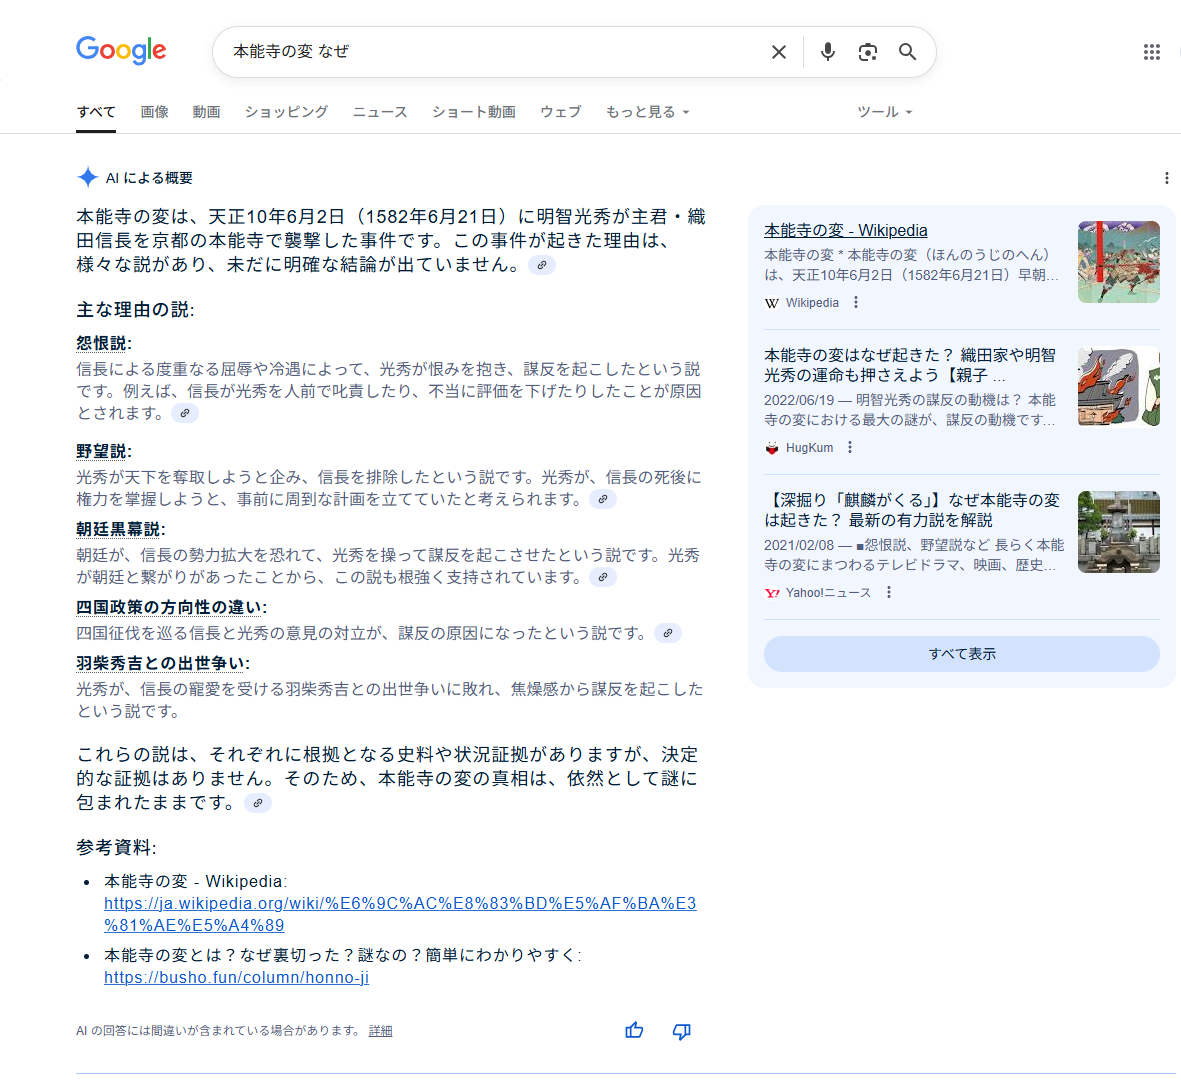Open the HugKum source three-dot menu
This screenshot has height=1080, width=1181.
850,447
